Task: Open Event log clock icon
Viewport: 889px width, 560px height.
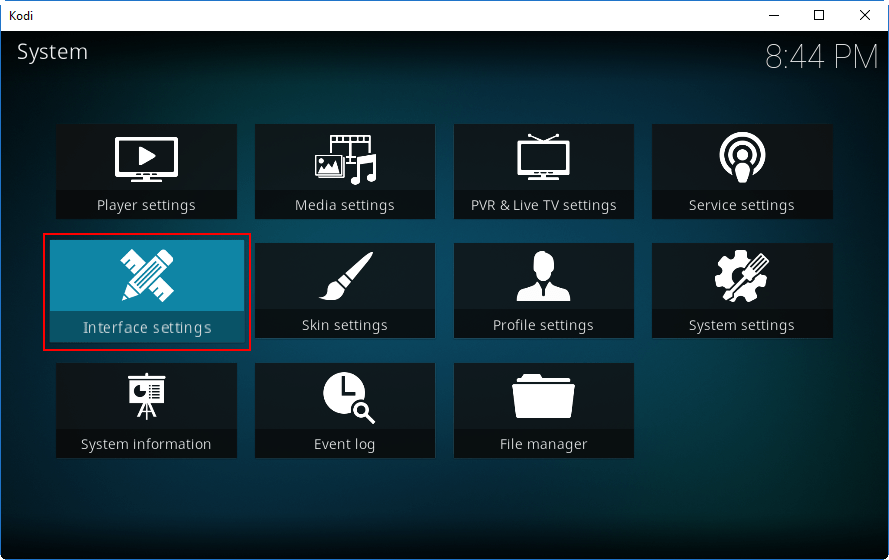Action: tap(348, 397)
